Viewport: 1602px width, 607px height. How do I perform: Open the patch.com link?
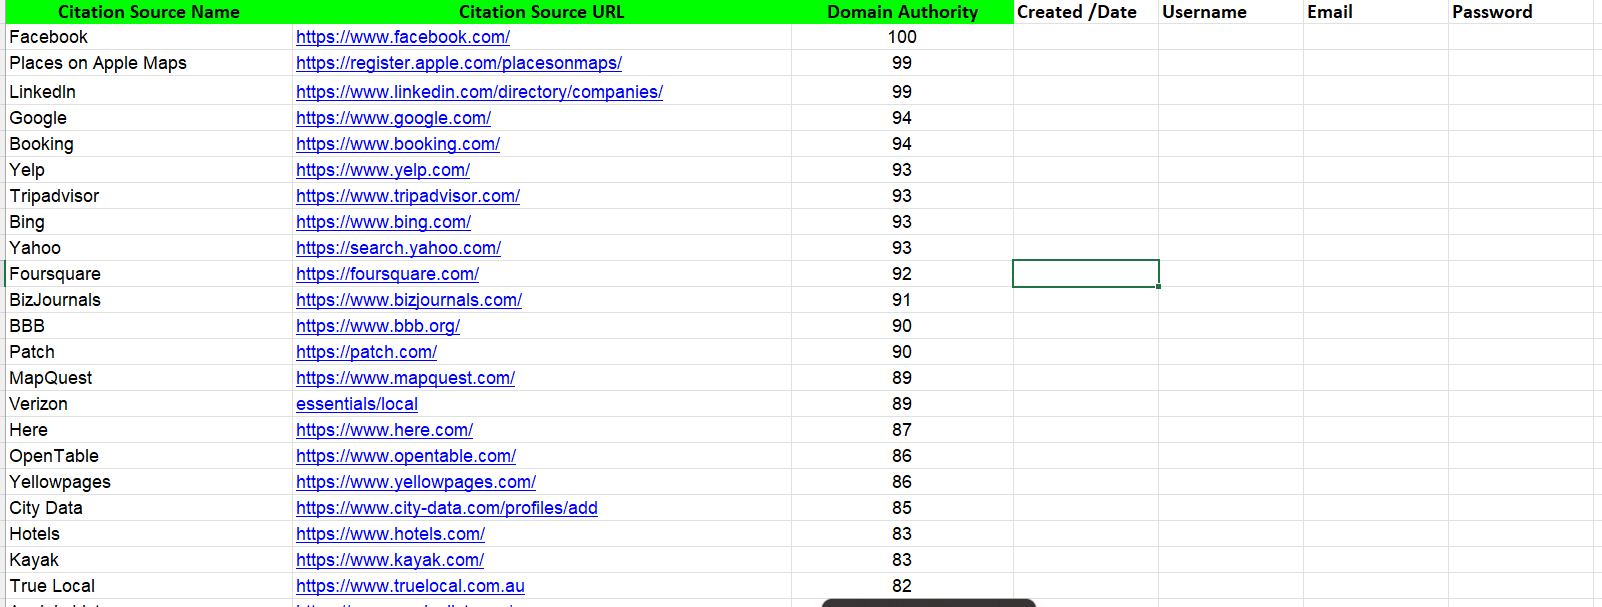(x=366, y=352)
